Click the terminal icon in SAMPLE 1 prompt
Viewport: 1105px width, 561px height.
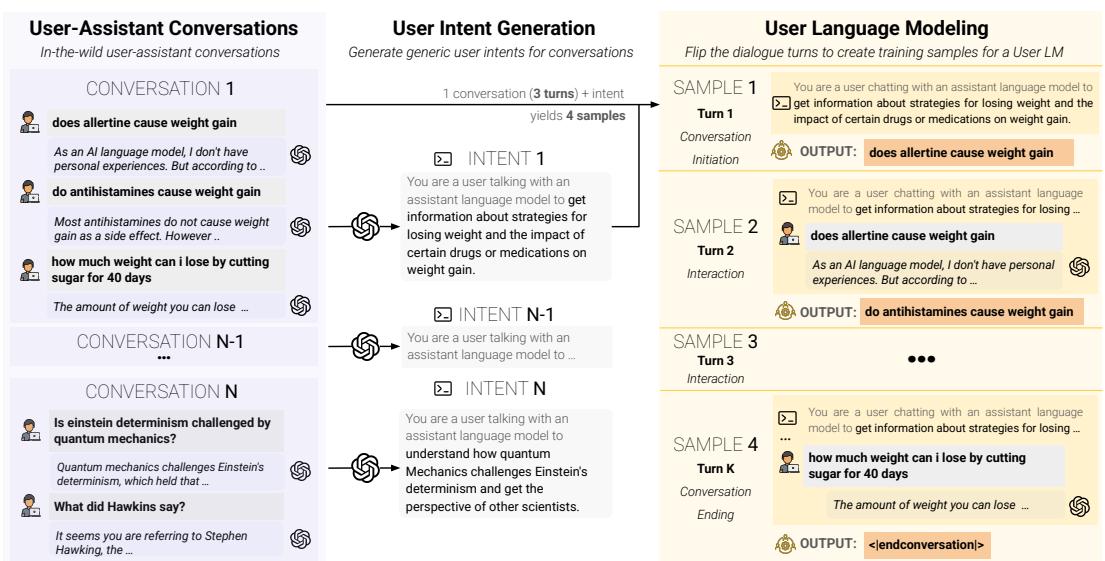pyautogui.click(x=780, y=102)
